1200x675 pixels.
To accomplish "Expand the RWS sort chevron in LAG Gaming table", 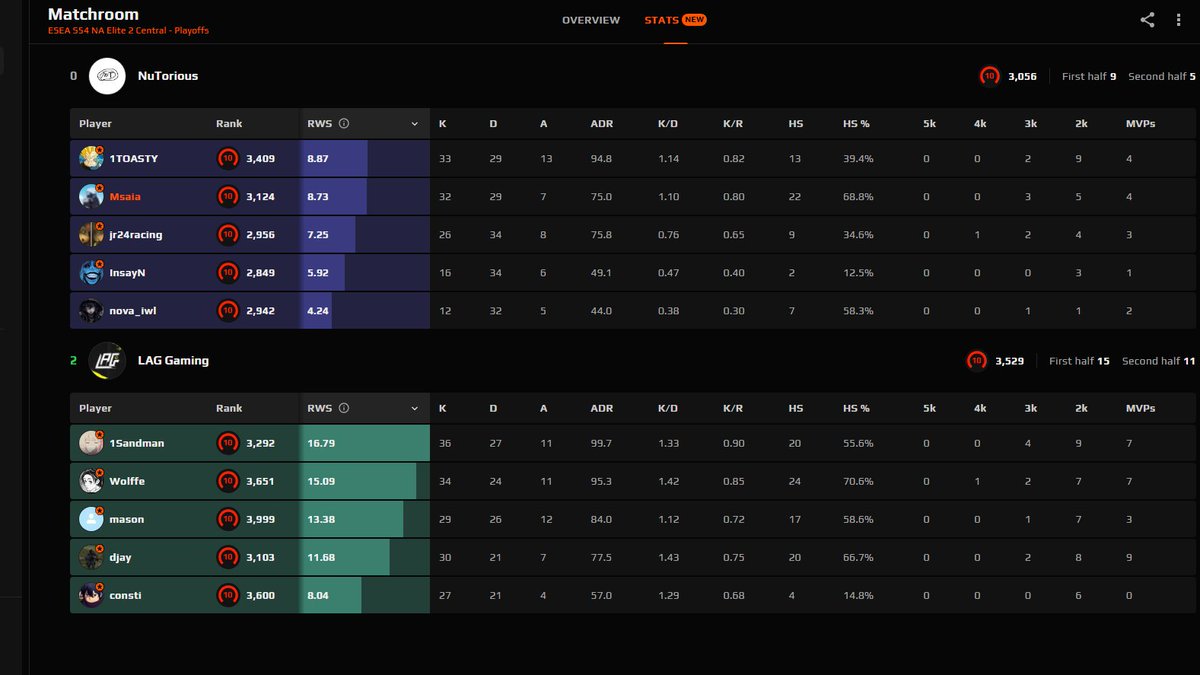I will (x=414, y=408).
